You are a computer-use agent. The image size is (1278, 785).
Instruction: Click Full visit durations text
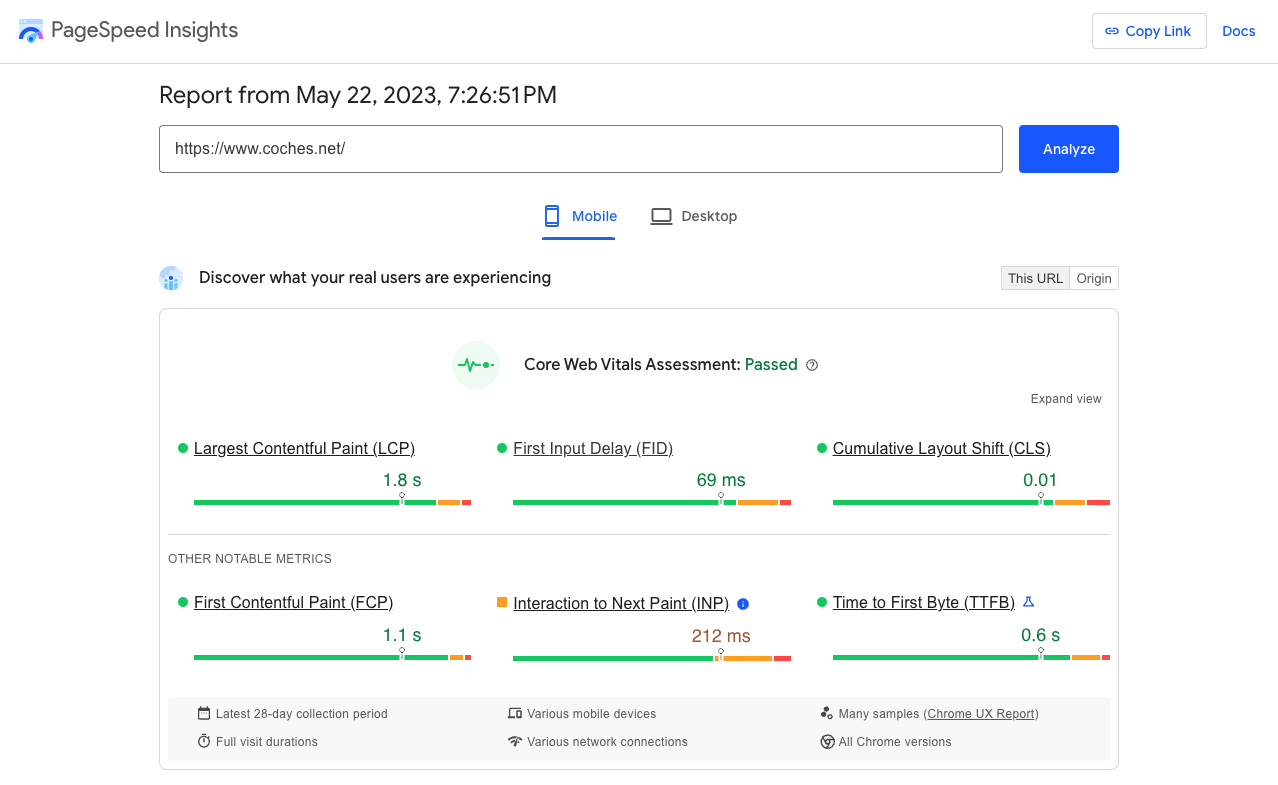(x=267, y=742)
